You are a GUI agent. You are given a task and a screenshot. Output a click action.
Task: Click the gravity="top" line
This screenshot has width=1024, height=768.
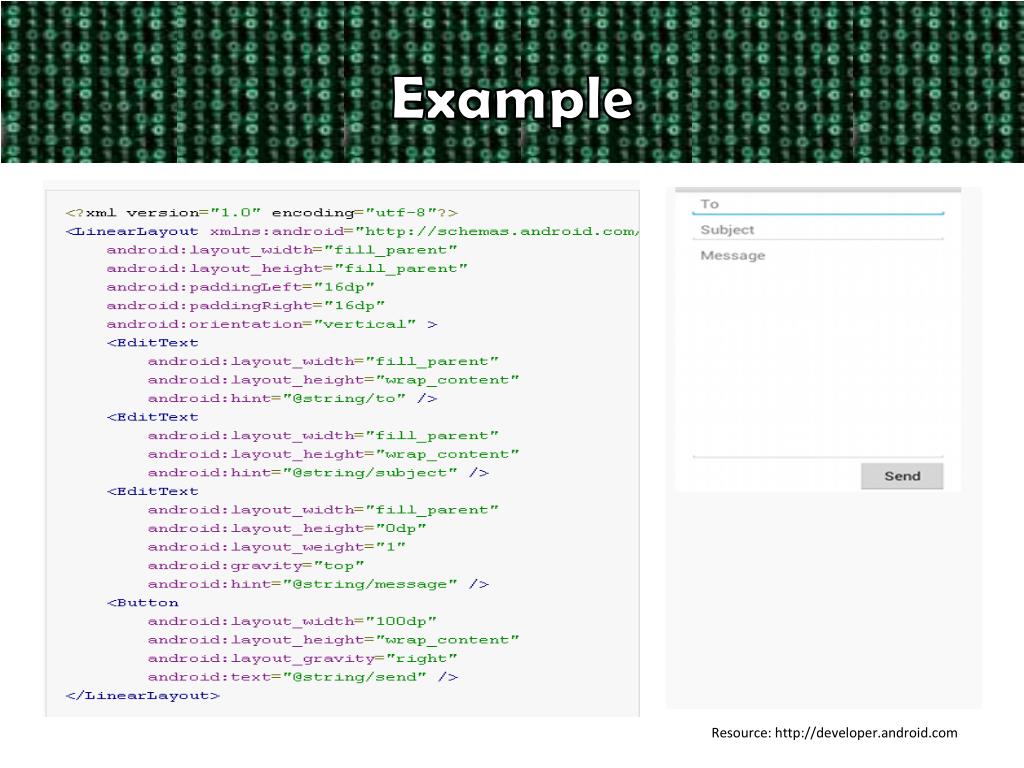(255, 566)
